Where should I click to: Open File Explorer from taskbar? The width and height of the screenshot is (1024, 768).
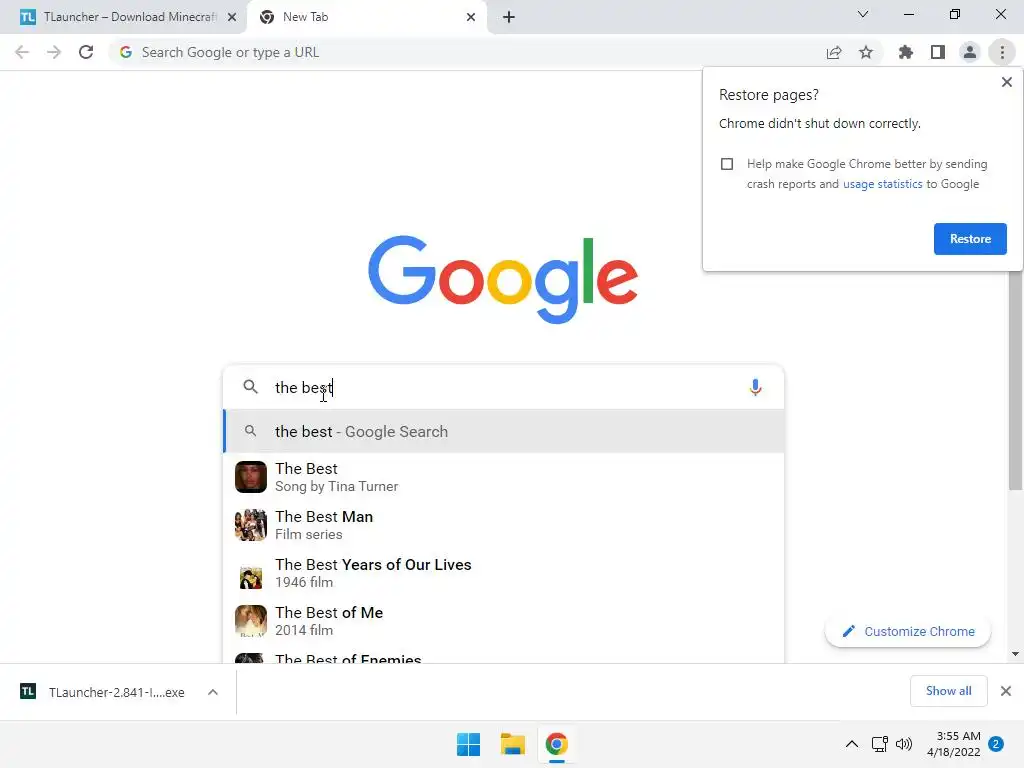pyautogui.click(x=513, y=744)
